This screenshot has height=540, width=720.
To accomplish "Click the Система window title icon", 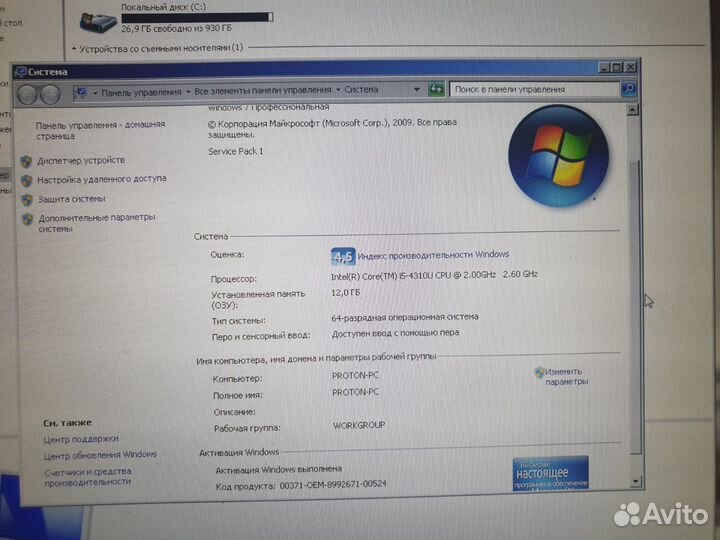I will point(21,72).
